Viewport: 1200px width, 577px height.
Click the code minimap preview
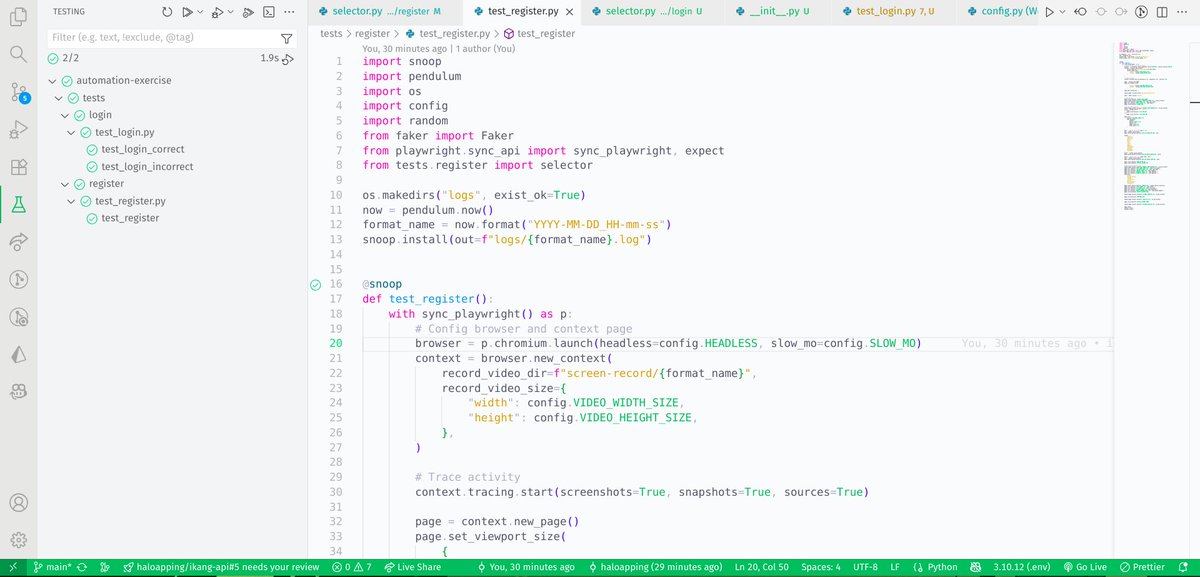click(x=1150, y=125)
